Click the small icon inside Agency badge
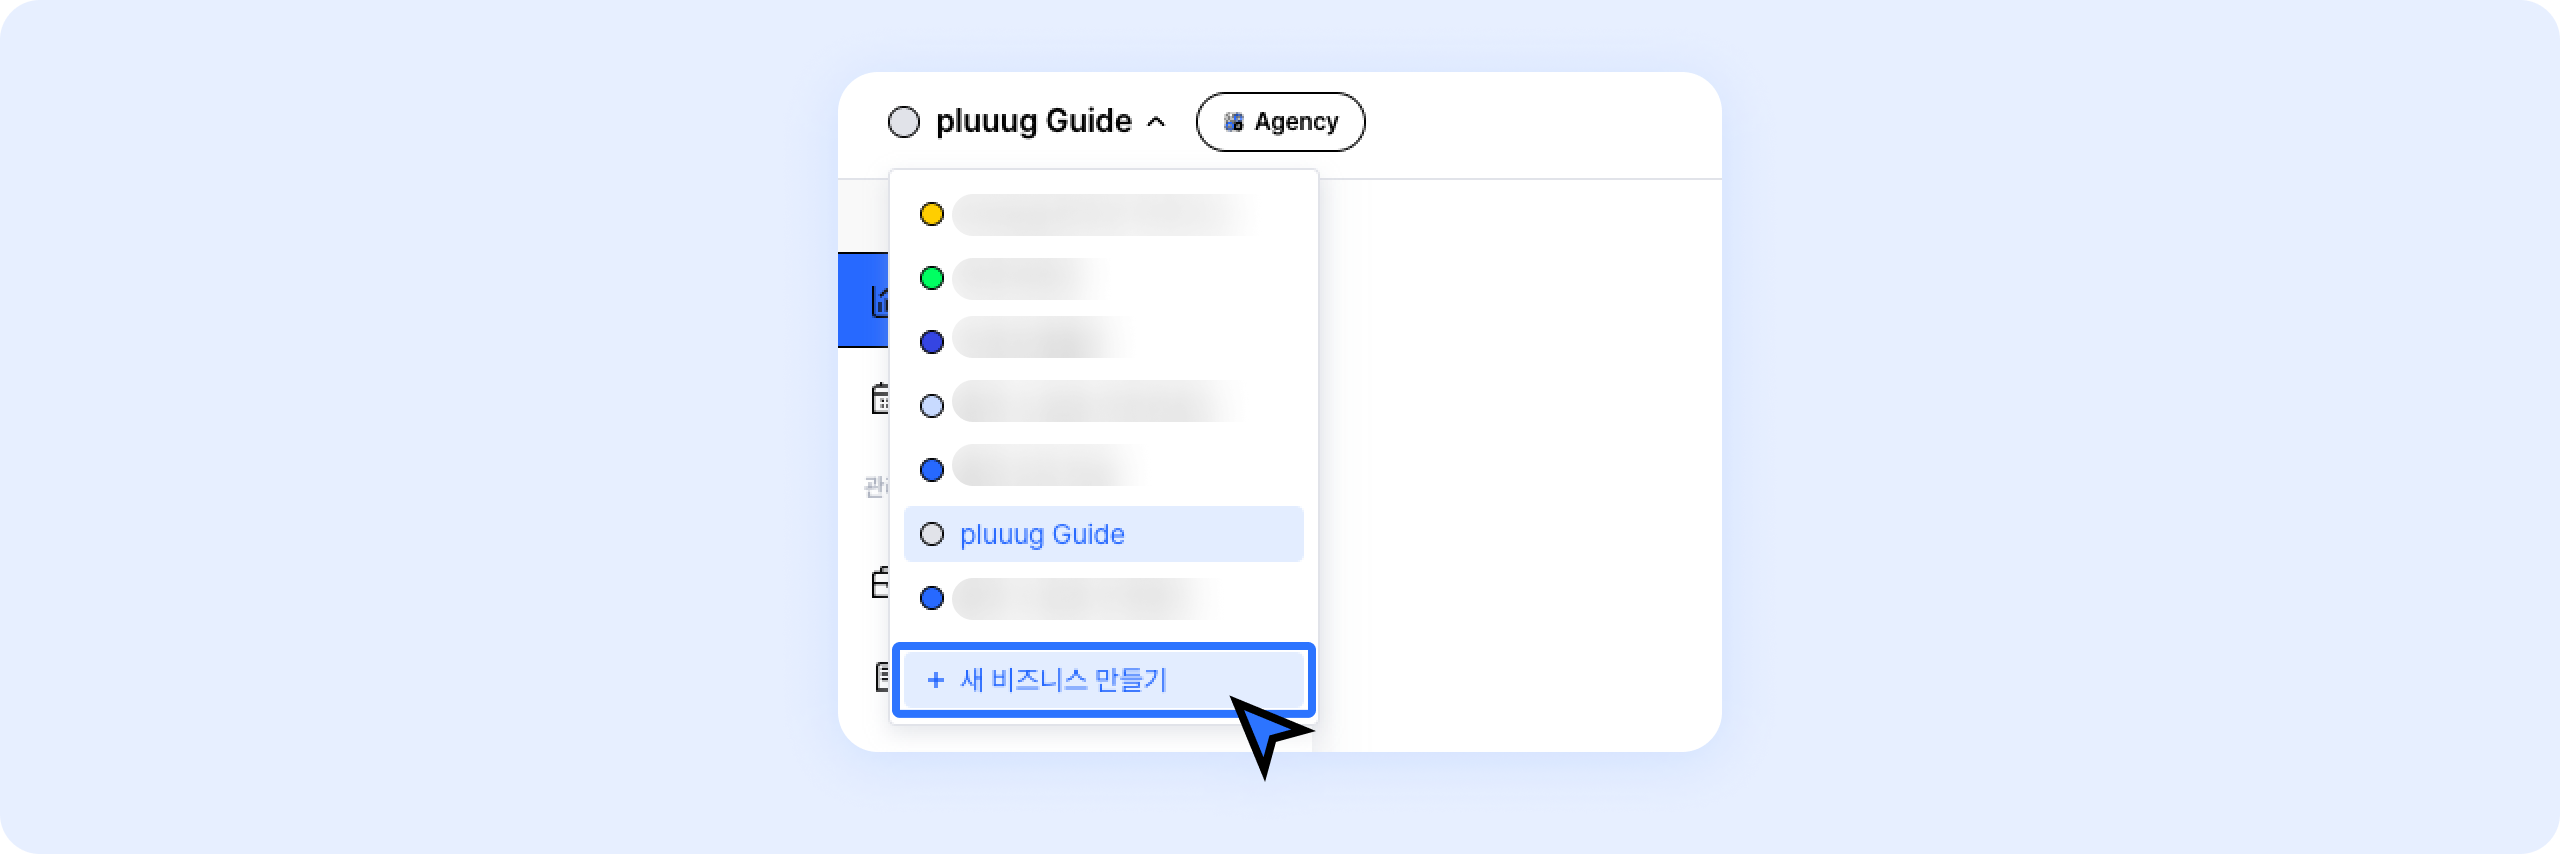This screenshot has height=854, width=2560. pos(1234,122)
